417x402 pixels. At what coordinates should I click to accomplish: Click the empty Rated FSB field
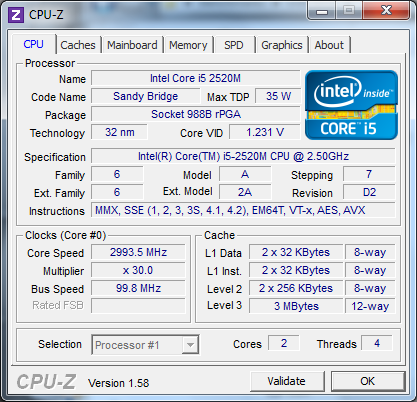click(138, 306)
